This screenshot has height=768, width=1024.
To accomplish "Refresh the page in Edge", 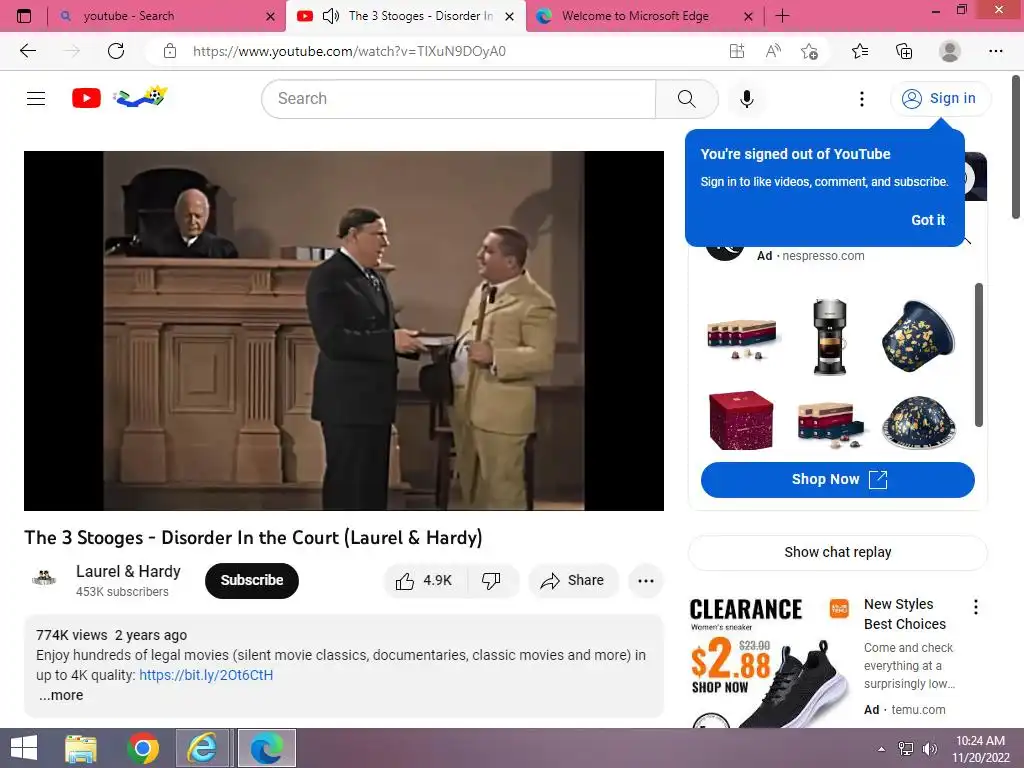I will [116, 51].
